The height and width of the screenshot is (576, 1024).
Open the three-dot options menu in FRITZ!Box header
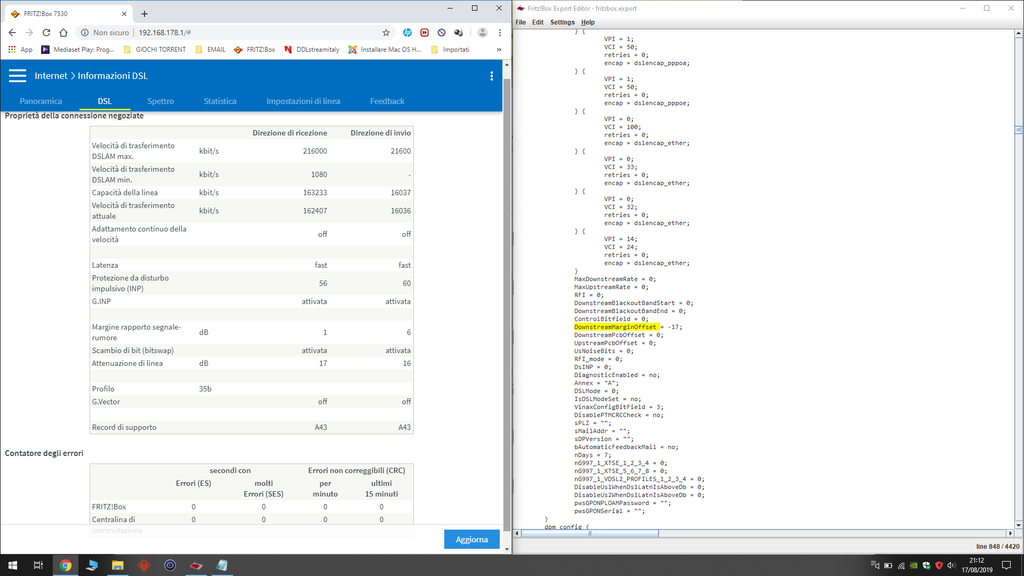[491, 76]
